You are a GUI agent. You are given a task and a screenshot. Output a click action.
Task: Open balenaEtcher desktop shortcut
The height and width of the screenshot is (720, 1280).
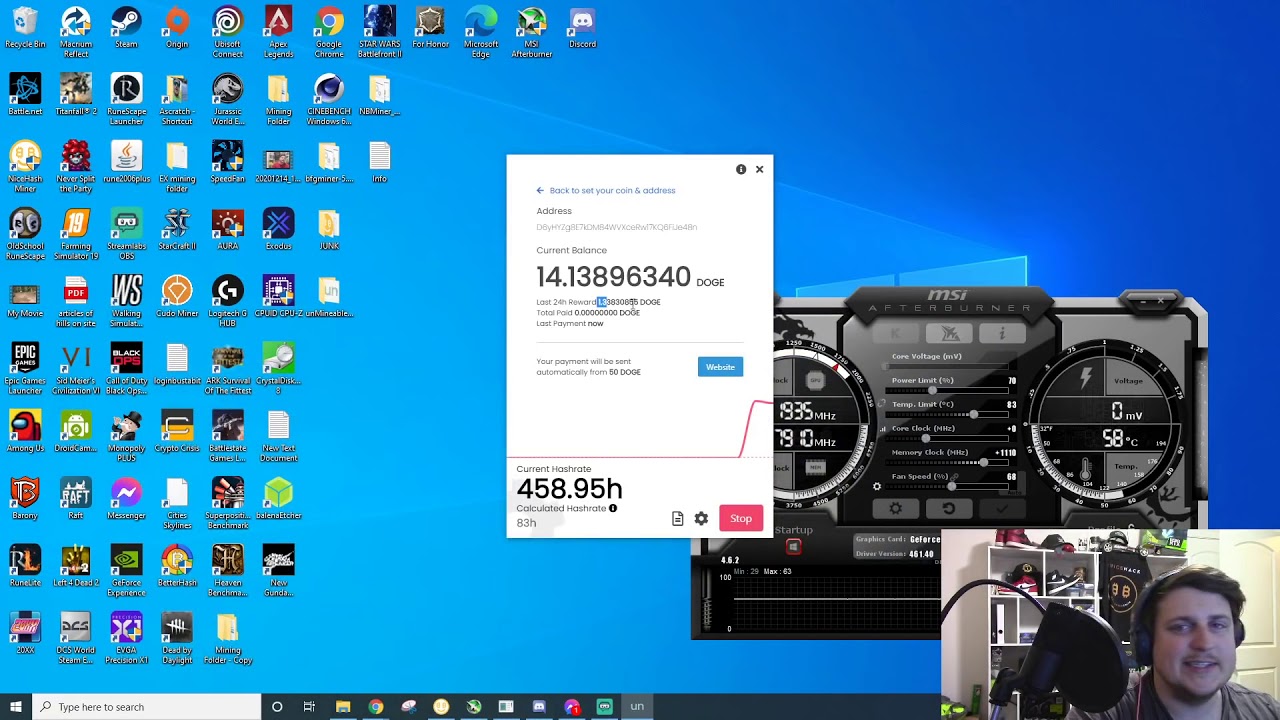tap(279, 500)
